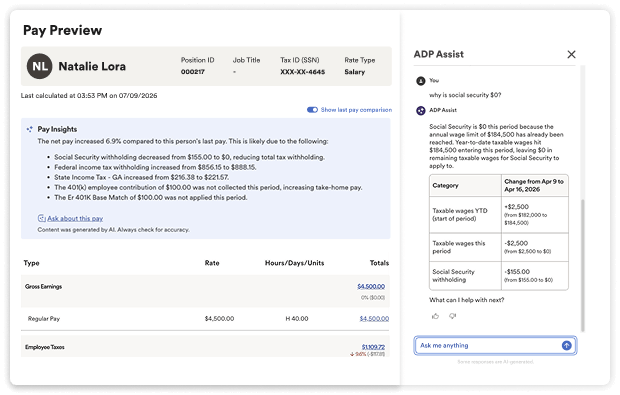
Task: Click the Type column header
Action: [x=32, y=263]
